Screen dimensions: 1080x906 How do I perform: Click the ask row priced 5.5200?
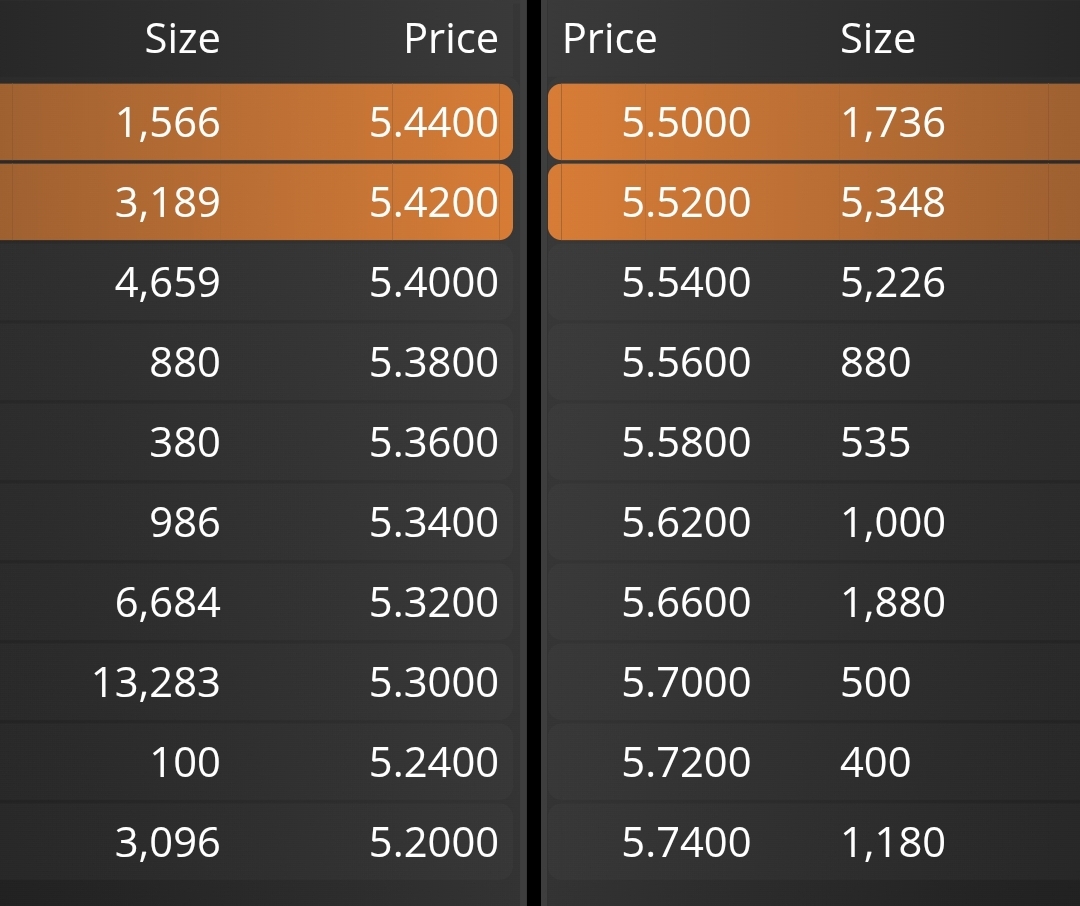814,202
